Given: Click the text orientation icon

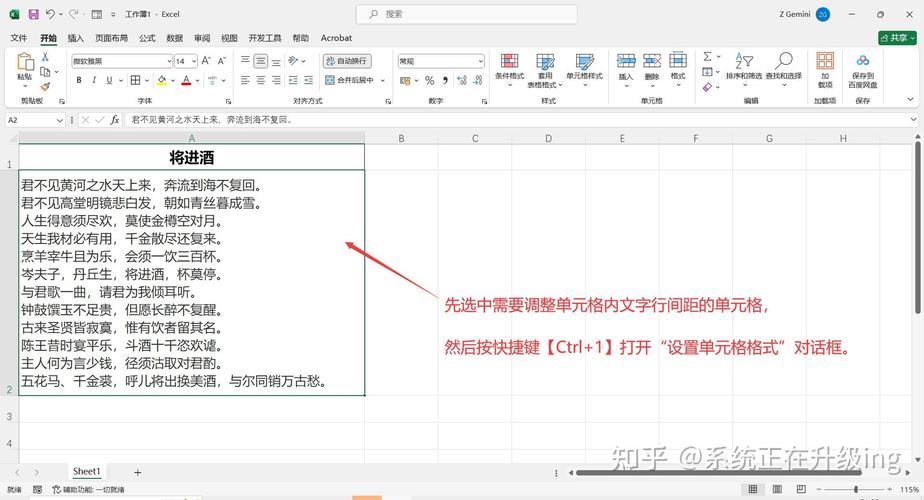Looking at the screenshot, I should [293, 61].
